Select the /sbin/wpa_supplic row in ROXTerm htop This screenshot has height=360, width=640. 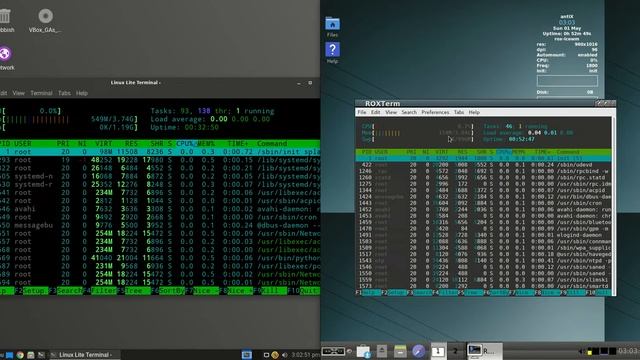tap(484, 248)
